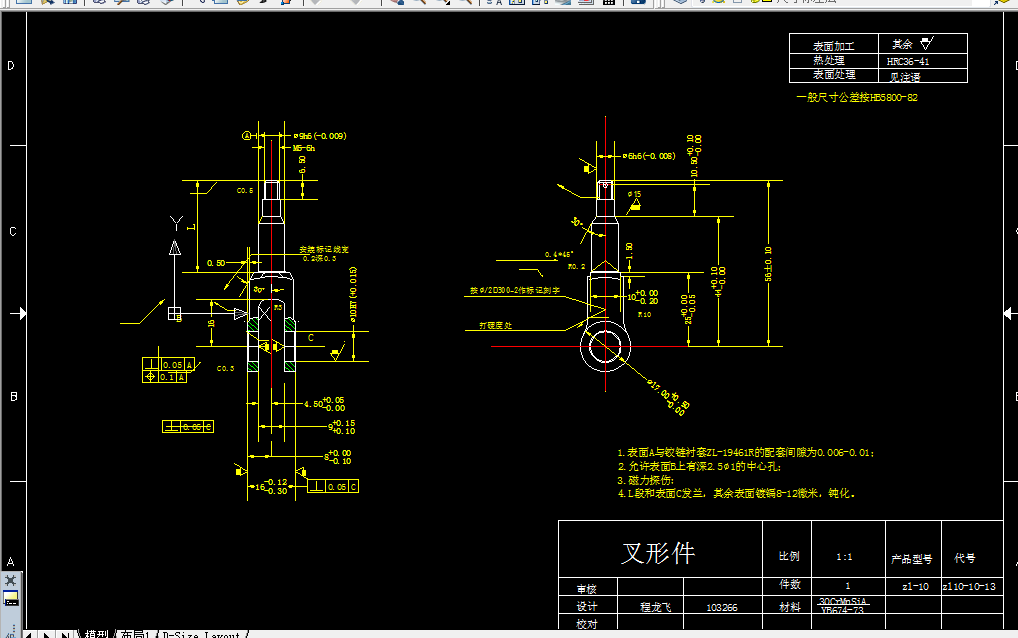Open an existing drawing file

click(46, 5)
